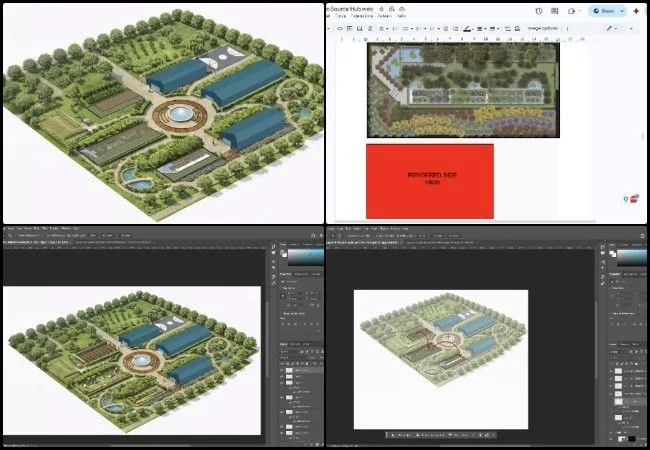This screenshot has width=650, height=450.
Task: Click the blue Share button in Docs
Action: click(604, 11)
